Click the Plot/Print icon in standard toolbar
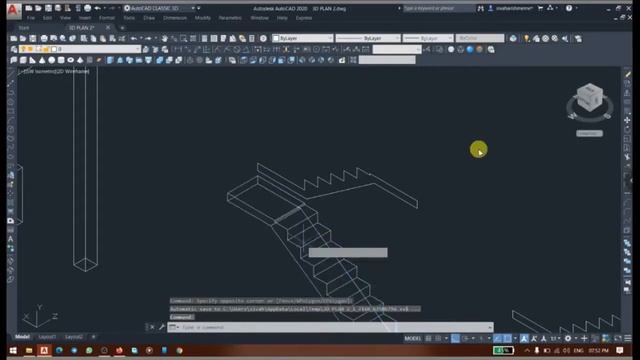640x360 pixels. tap(44, 38)
